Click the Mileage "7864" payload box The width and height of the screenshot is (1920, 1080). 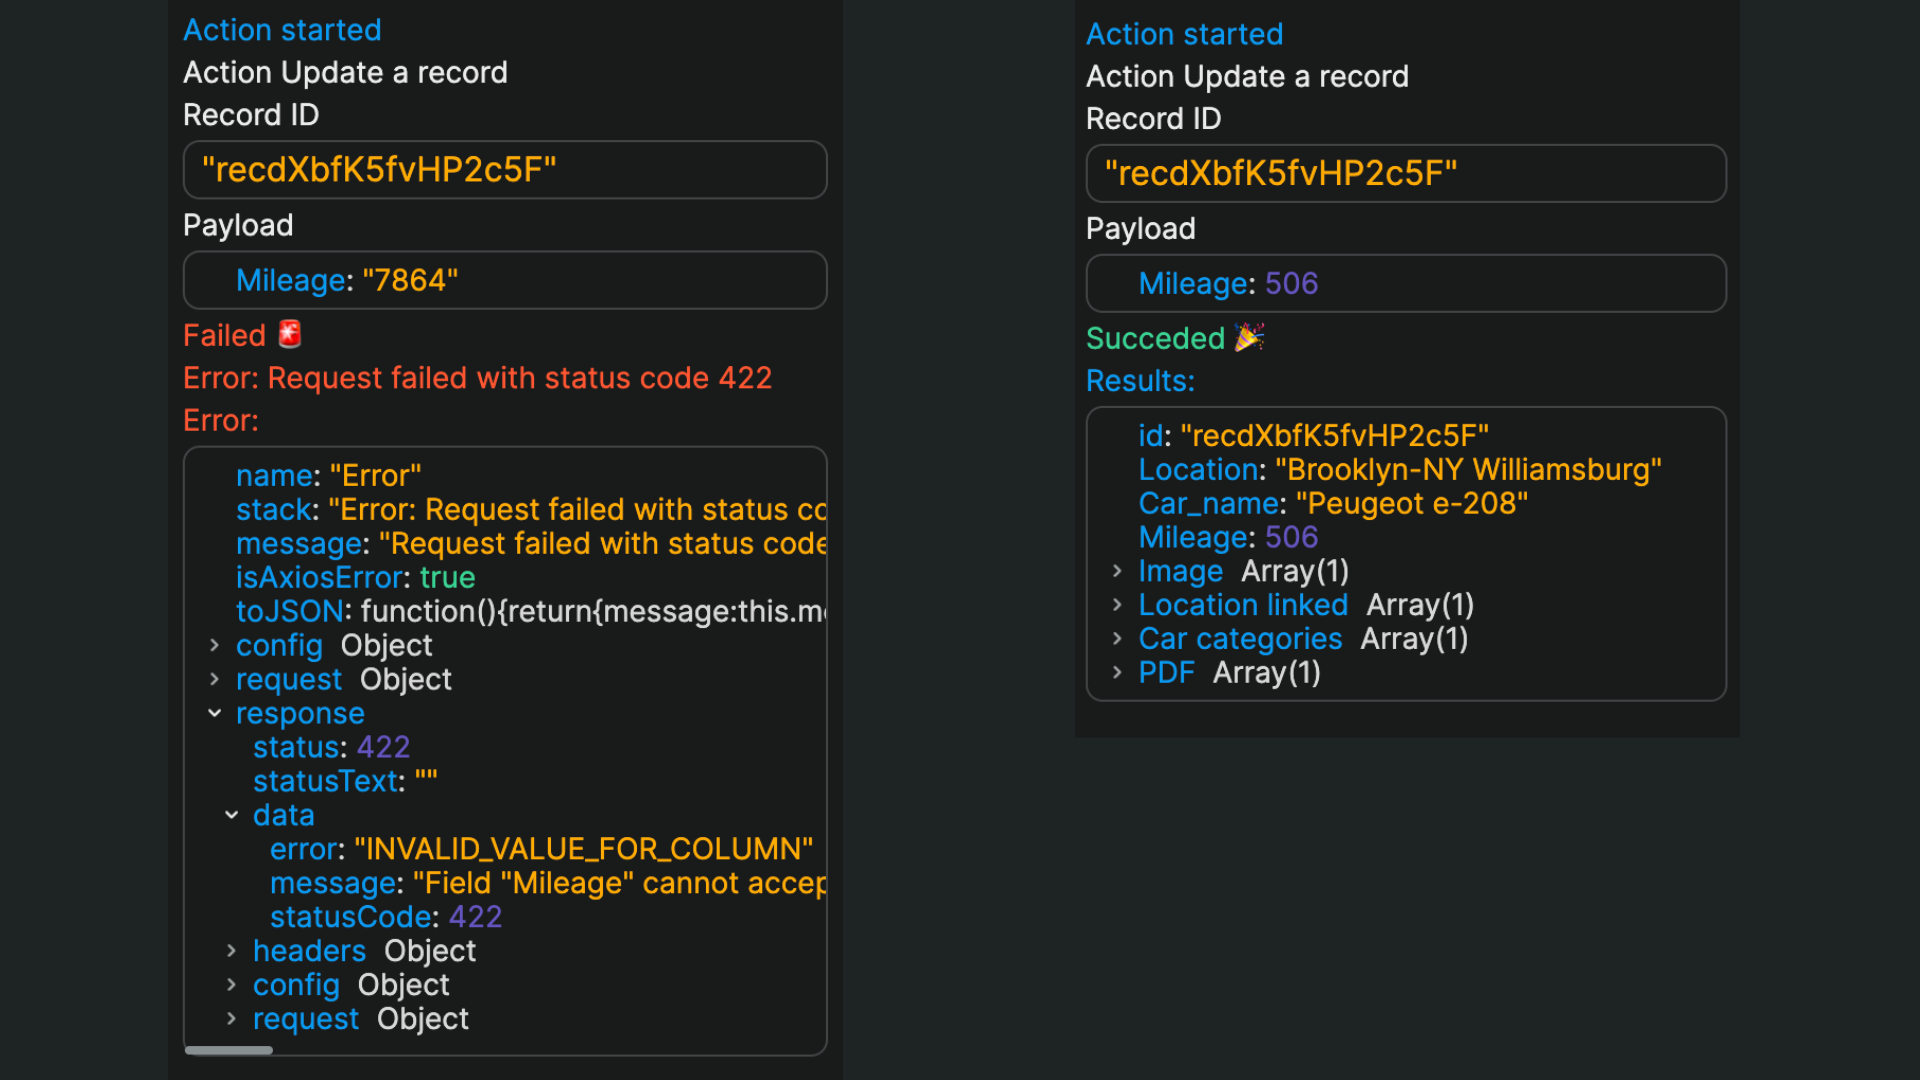click(x=505, y=281)
